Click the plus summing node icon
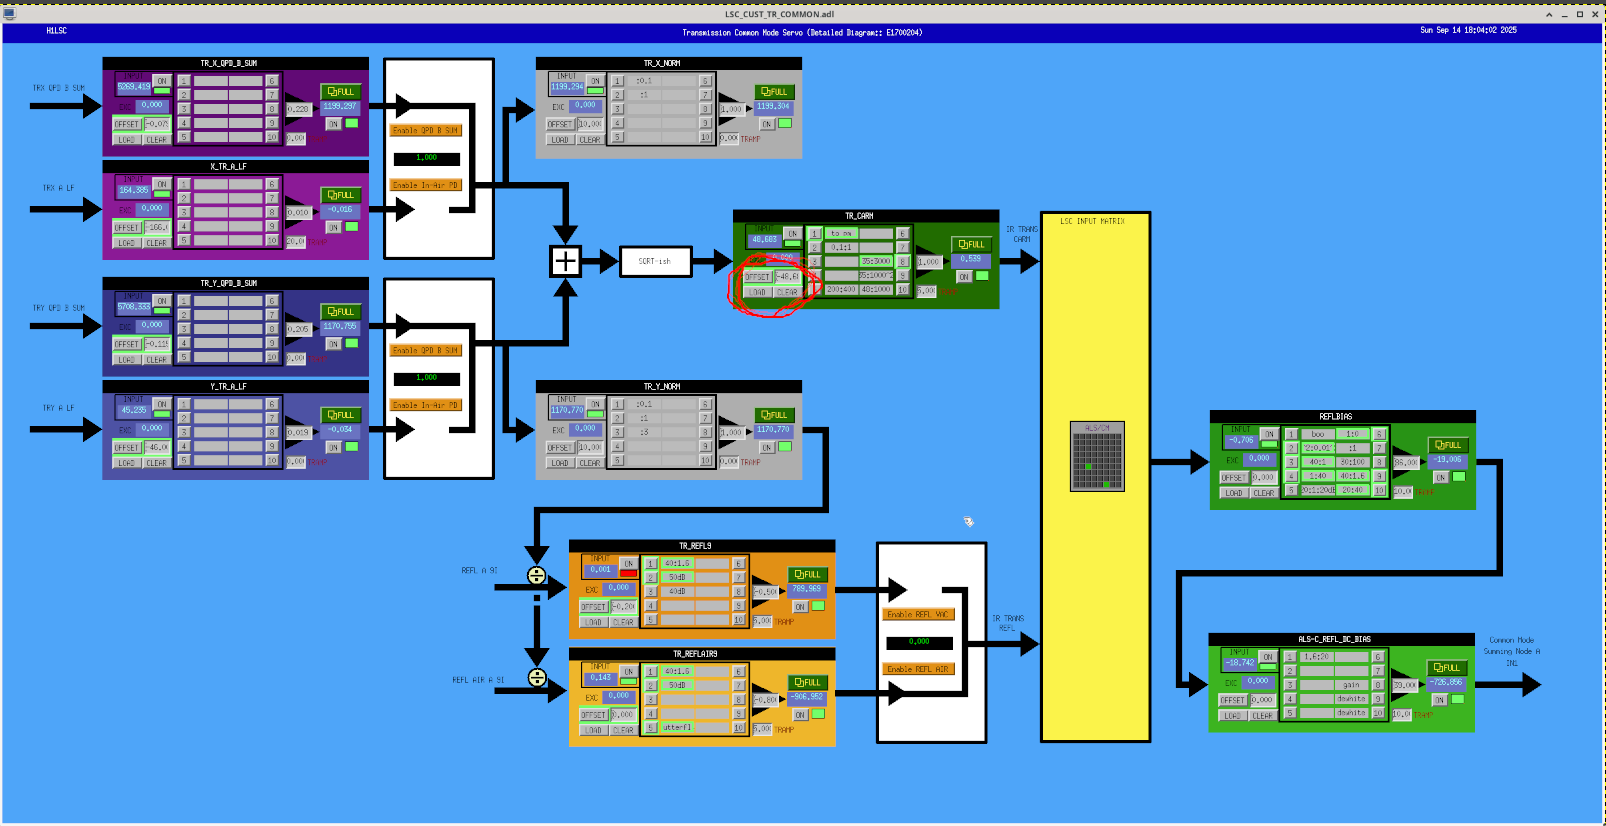This screenshot has height=826, width=1606. point(566,261)
